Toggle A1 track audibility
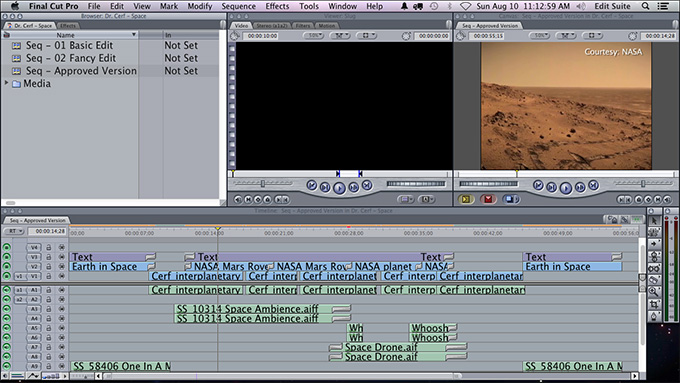The image size is (680, 383). coord(7,290)
